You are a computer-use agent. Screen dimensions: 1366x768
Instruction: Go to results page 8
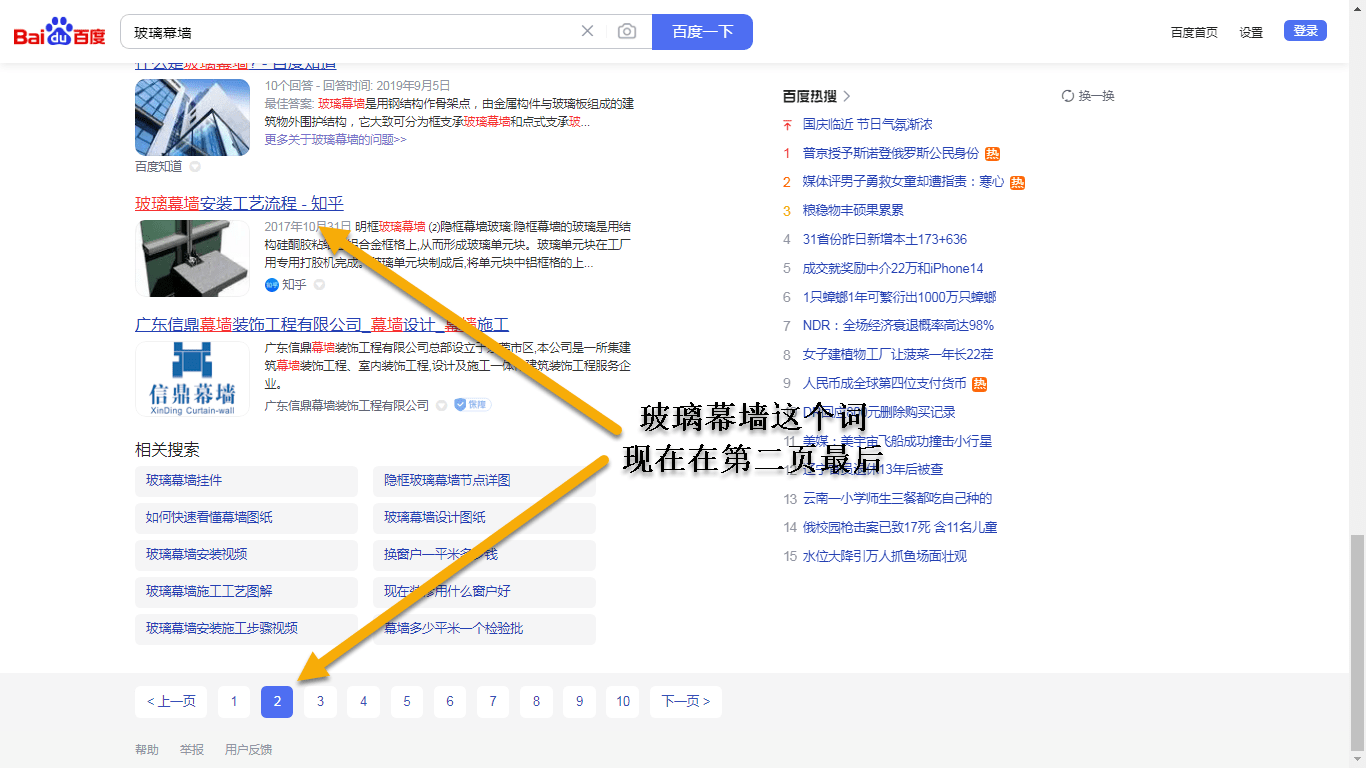point(536,702)
